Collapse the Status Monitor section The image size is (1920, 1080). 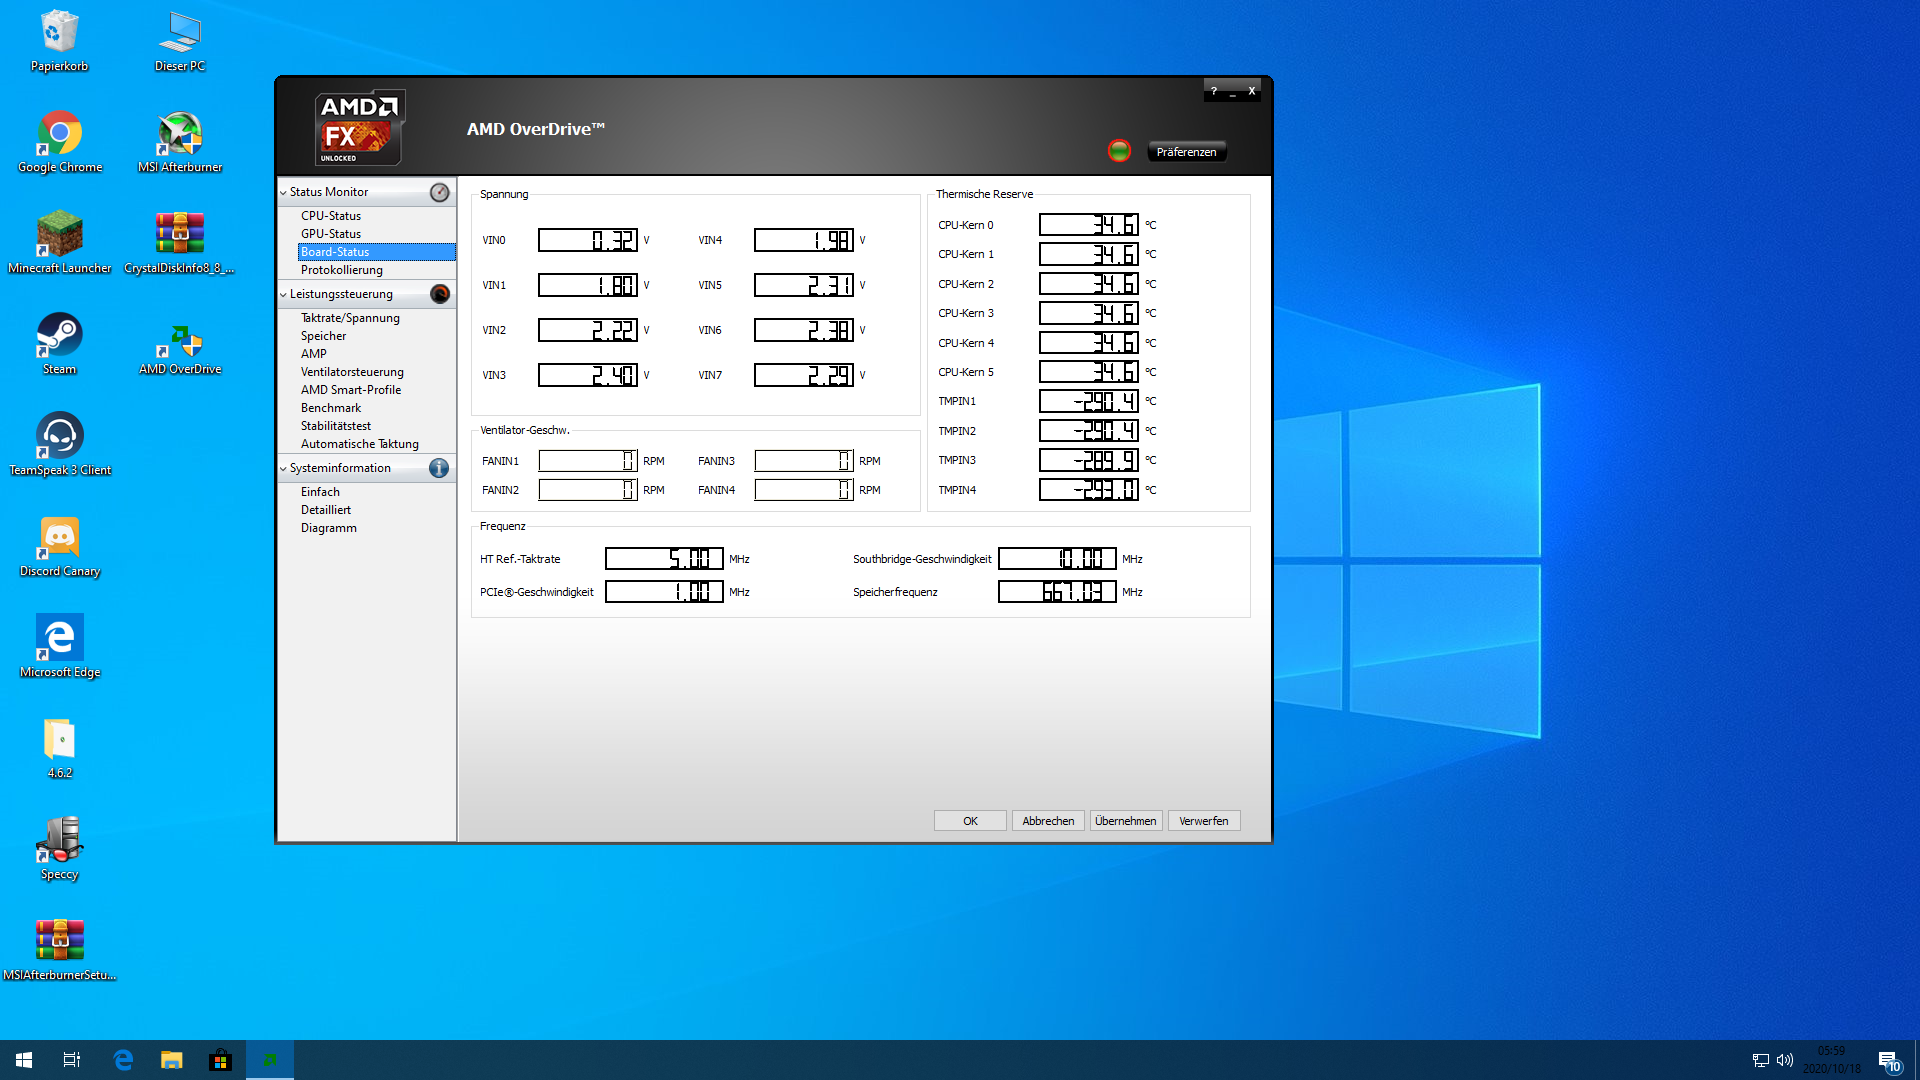(x=284, y=192)
